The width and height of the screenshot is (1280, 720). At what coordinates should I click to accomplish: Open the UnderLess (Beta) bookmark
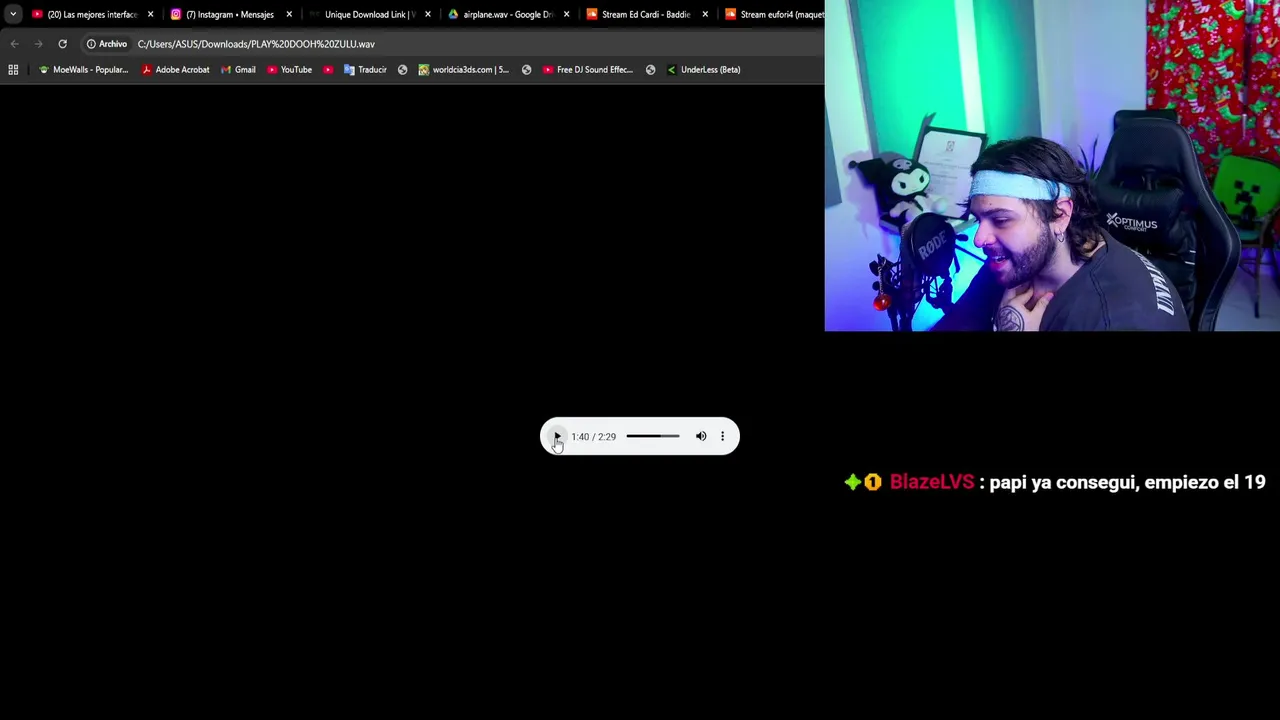pos(704,70)
